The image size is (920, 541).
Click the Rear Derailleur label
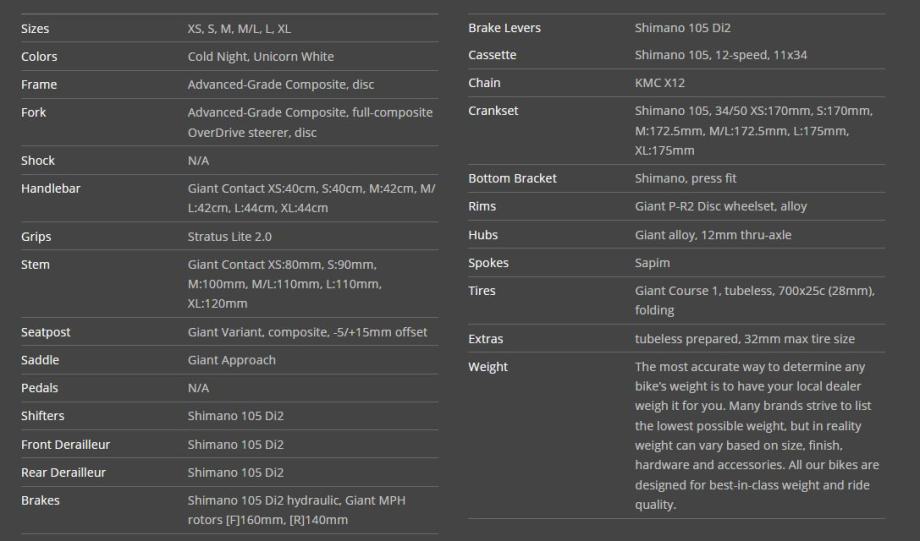point(63,472)
